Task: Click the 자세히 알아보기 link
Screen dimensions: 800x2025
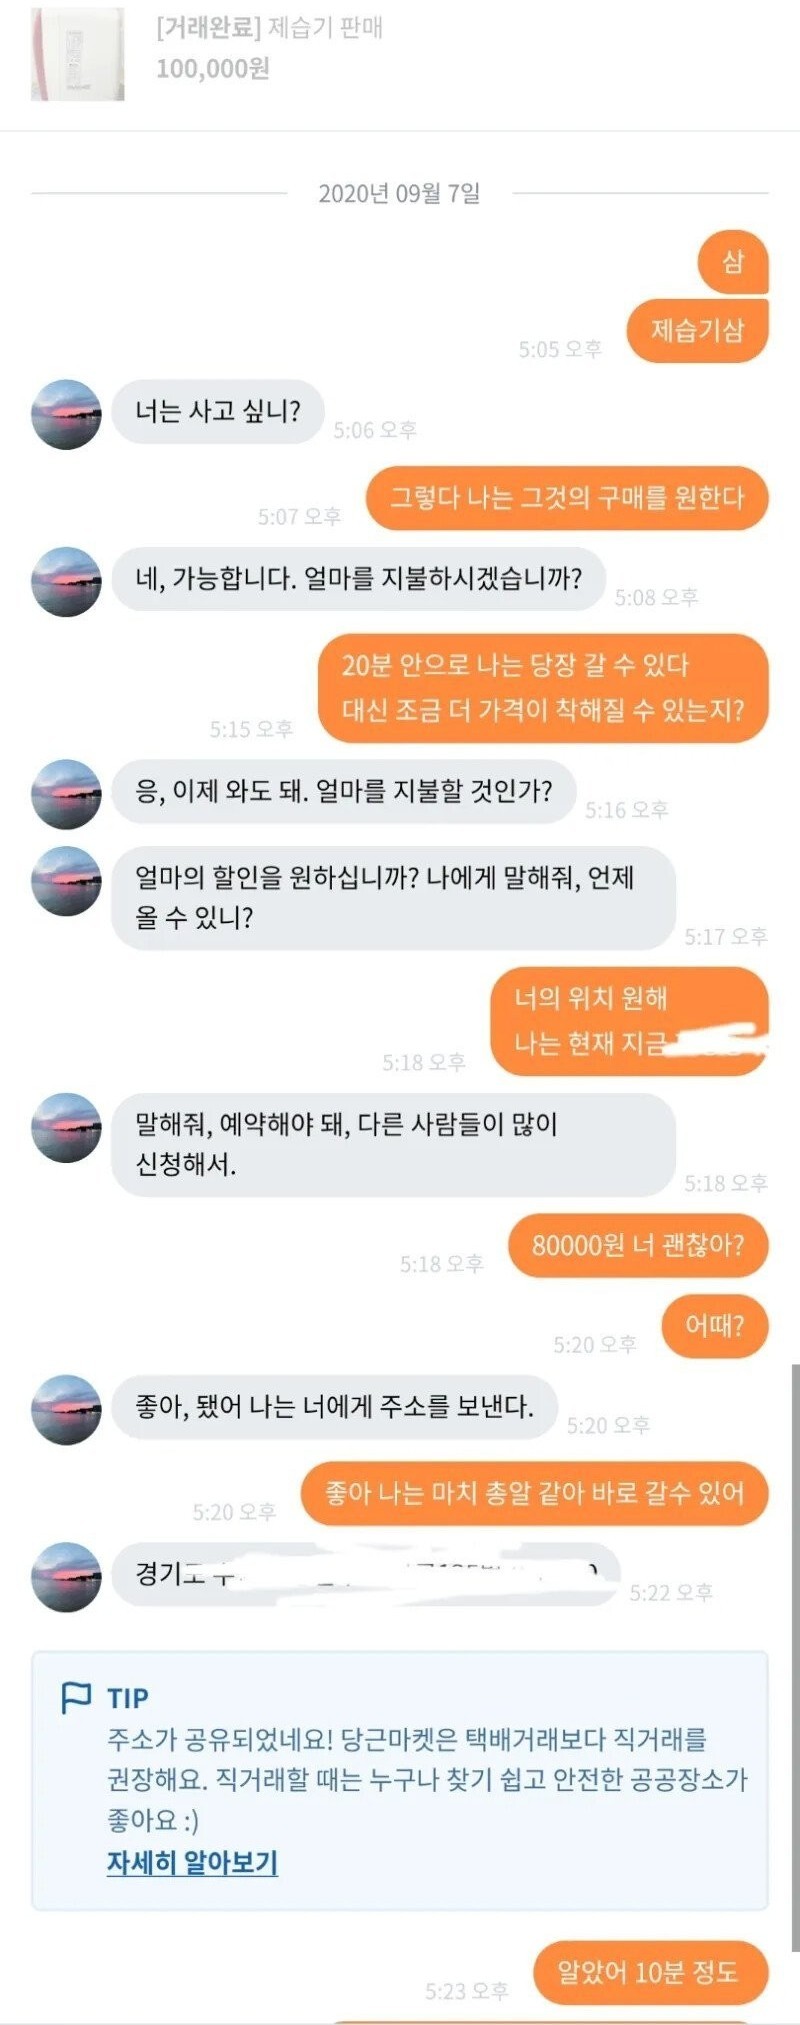Action: coord(192,1862)
